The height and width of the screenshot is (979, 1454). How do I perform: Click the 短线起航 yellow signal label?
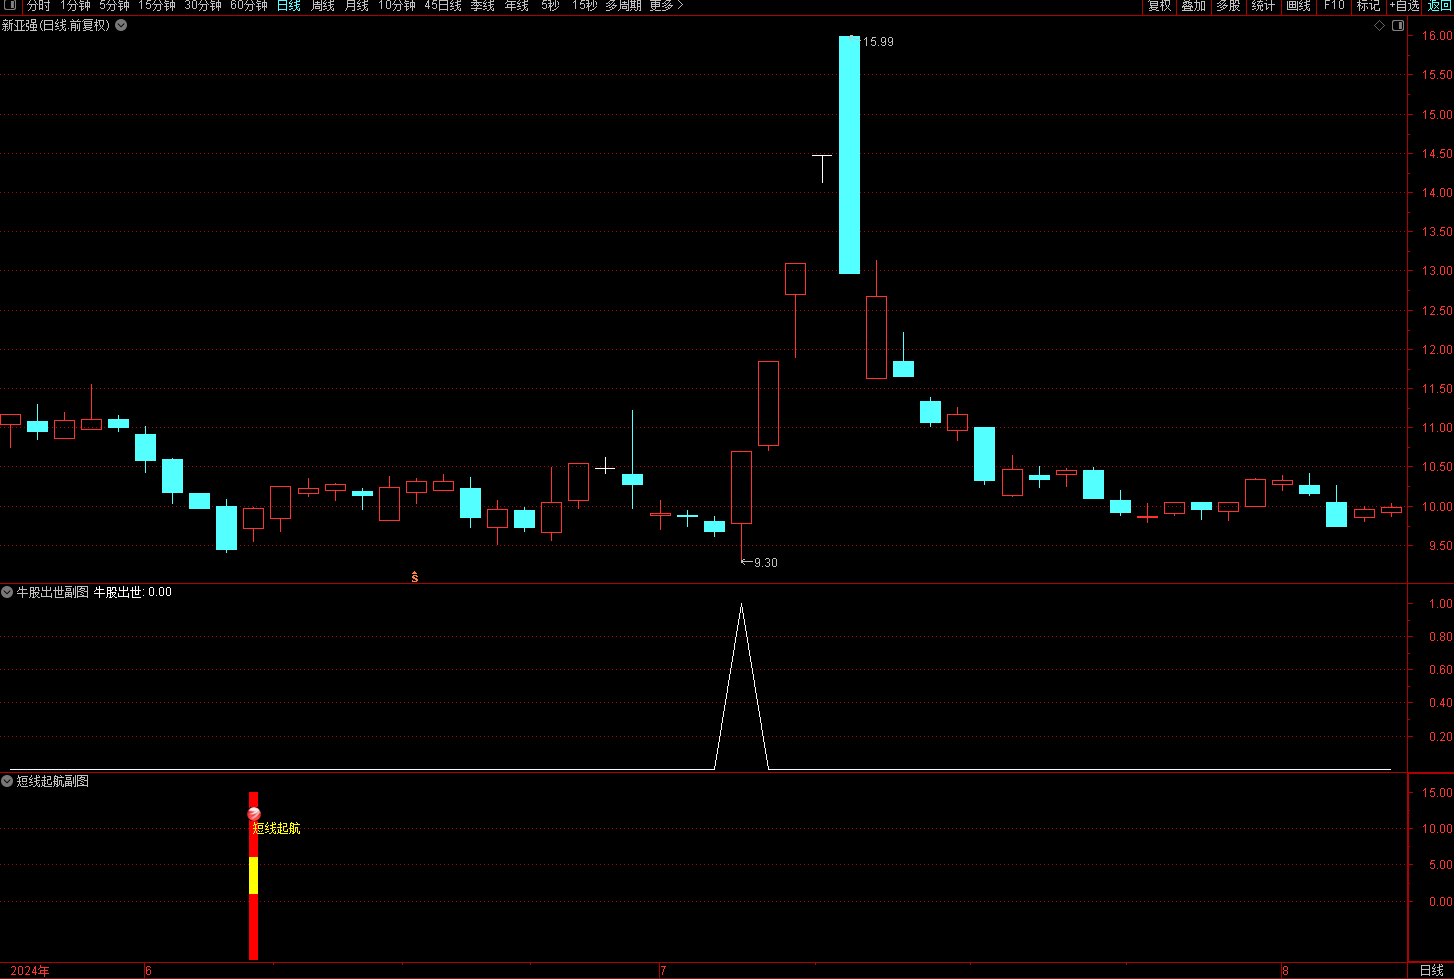[x=276, y=828]
